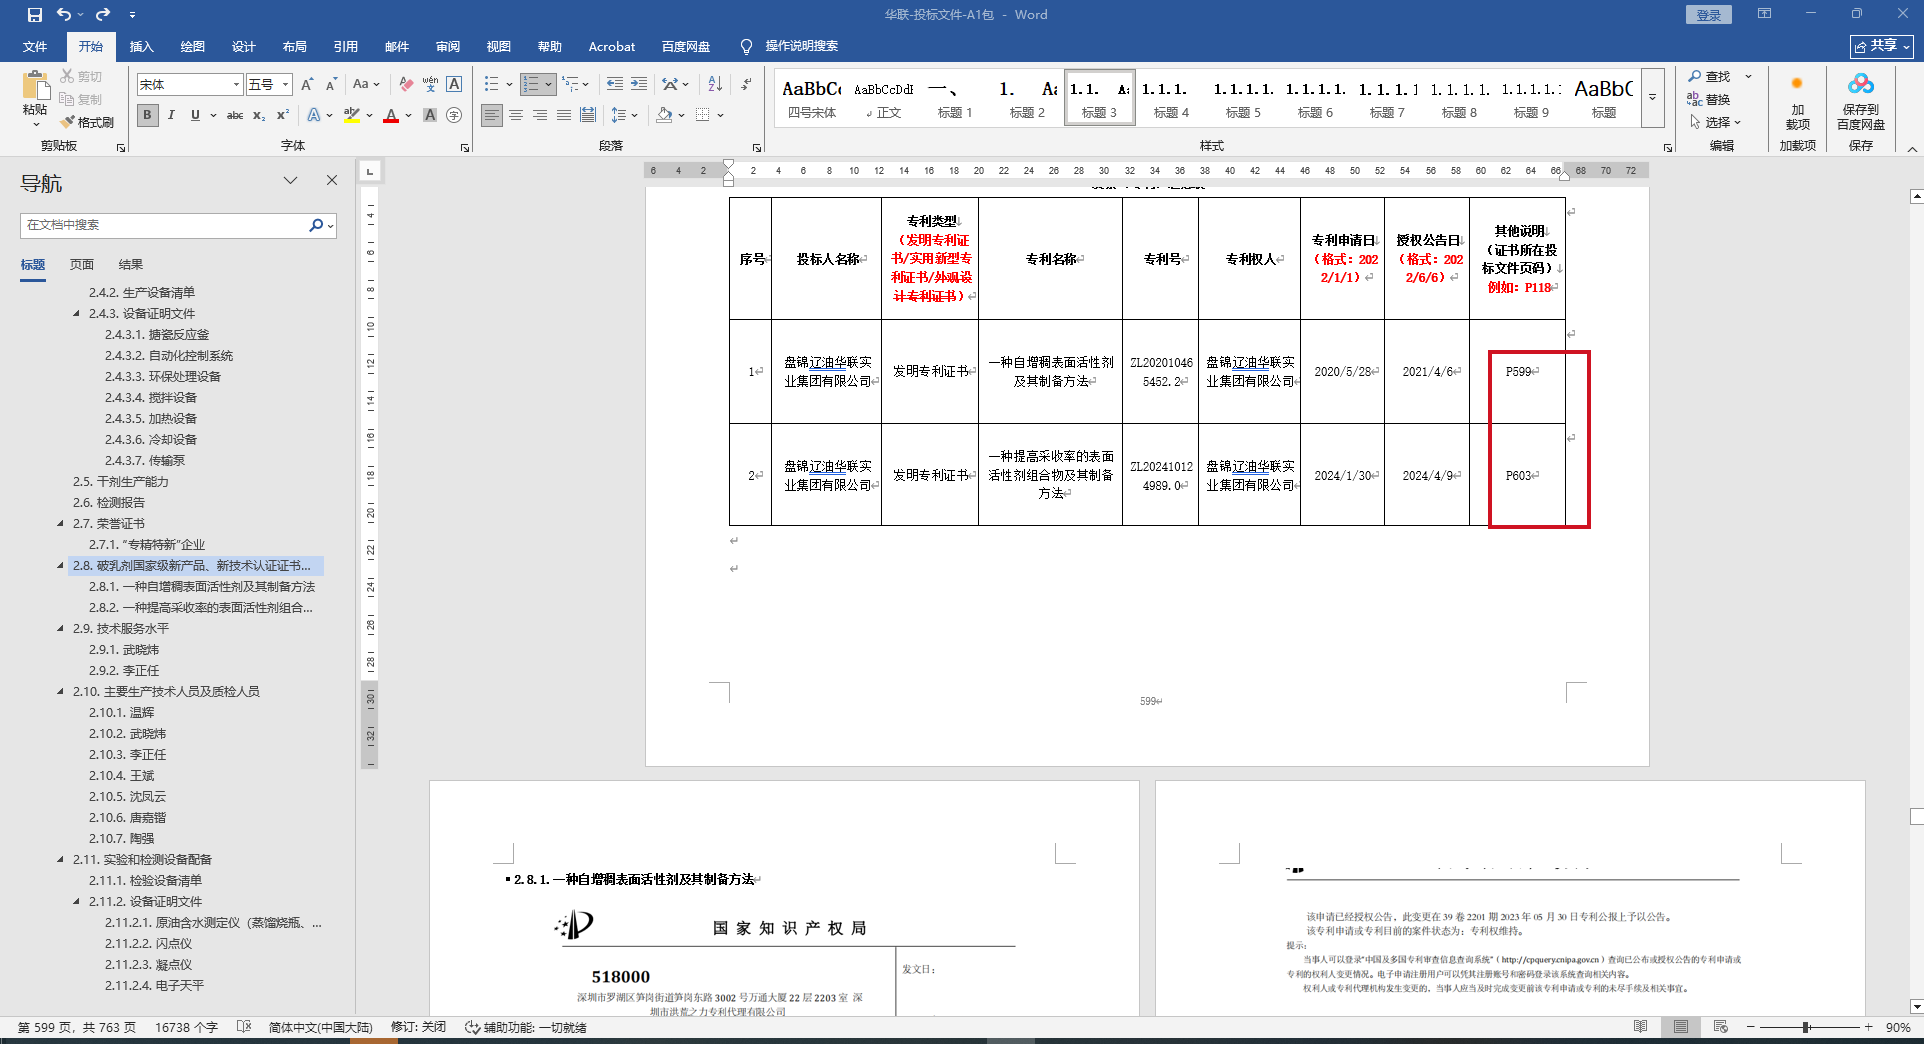Increase font size with grow font icon

pyautogui.click(x=307, y=85)
